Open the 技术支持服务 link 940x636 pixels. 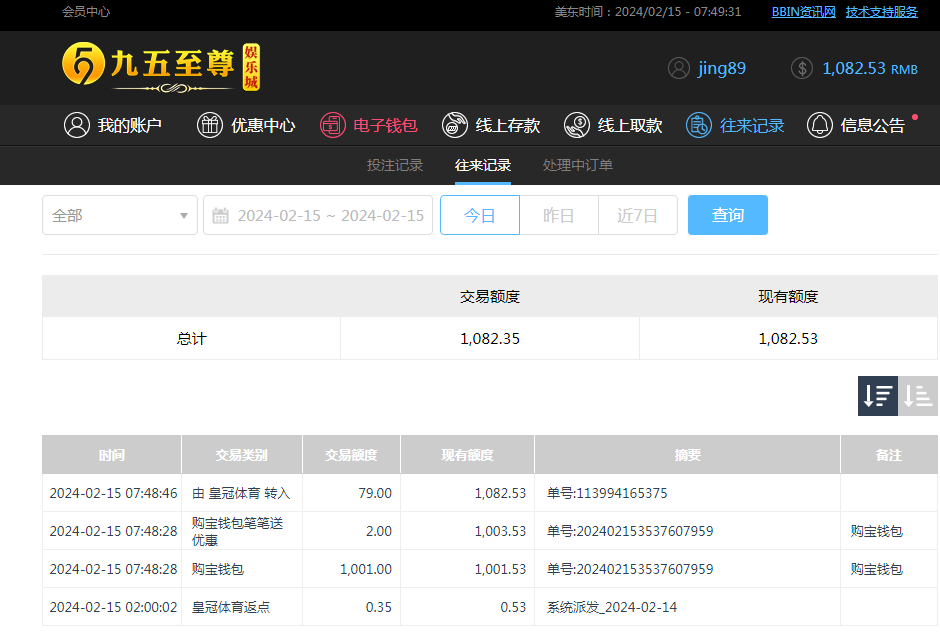click(882, 12)
